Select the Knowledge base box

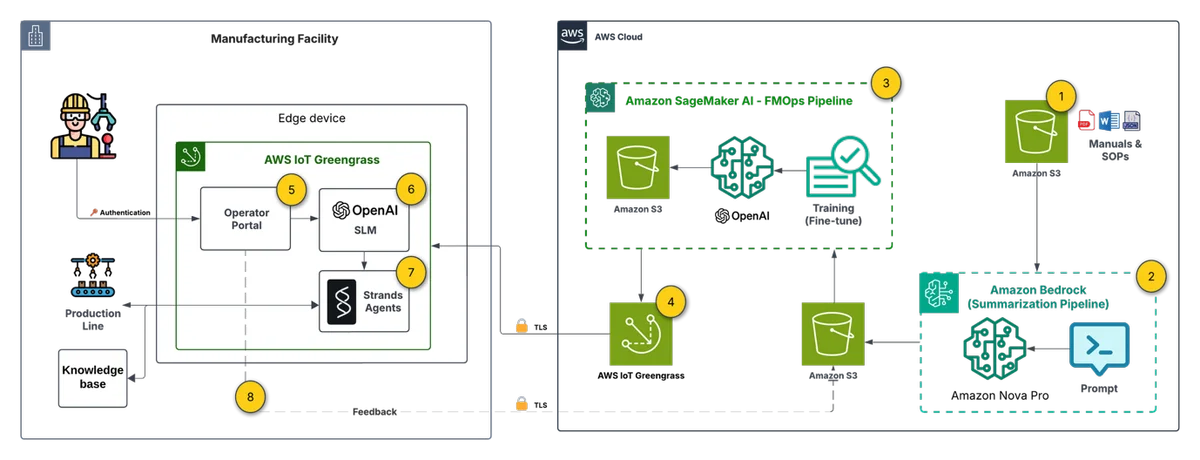click(x=94, y=378)
